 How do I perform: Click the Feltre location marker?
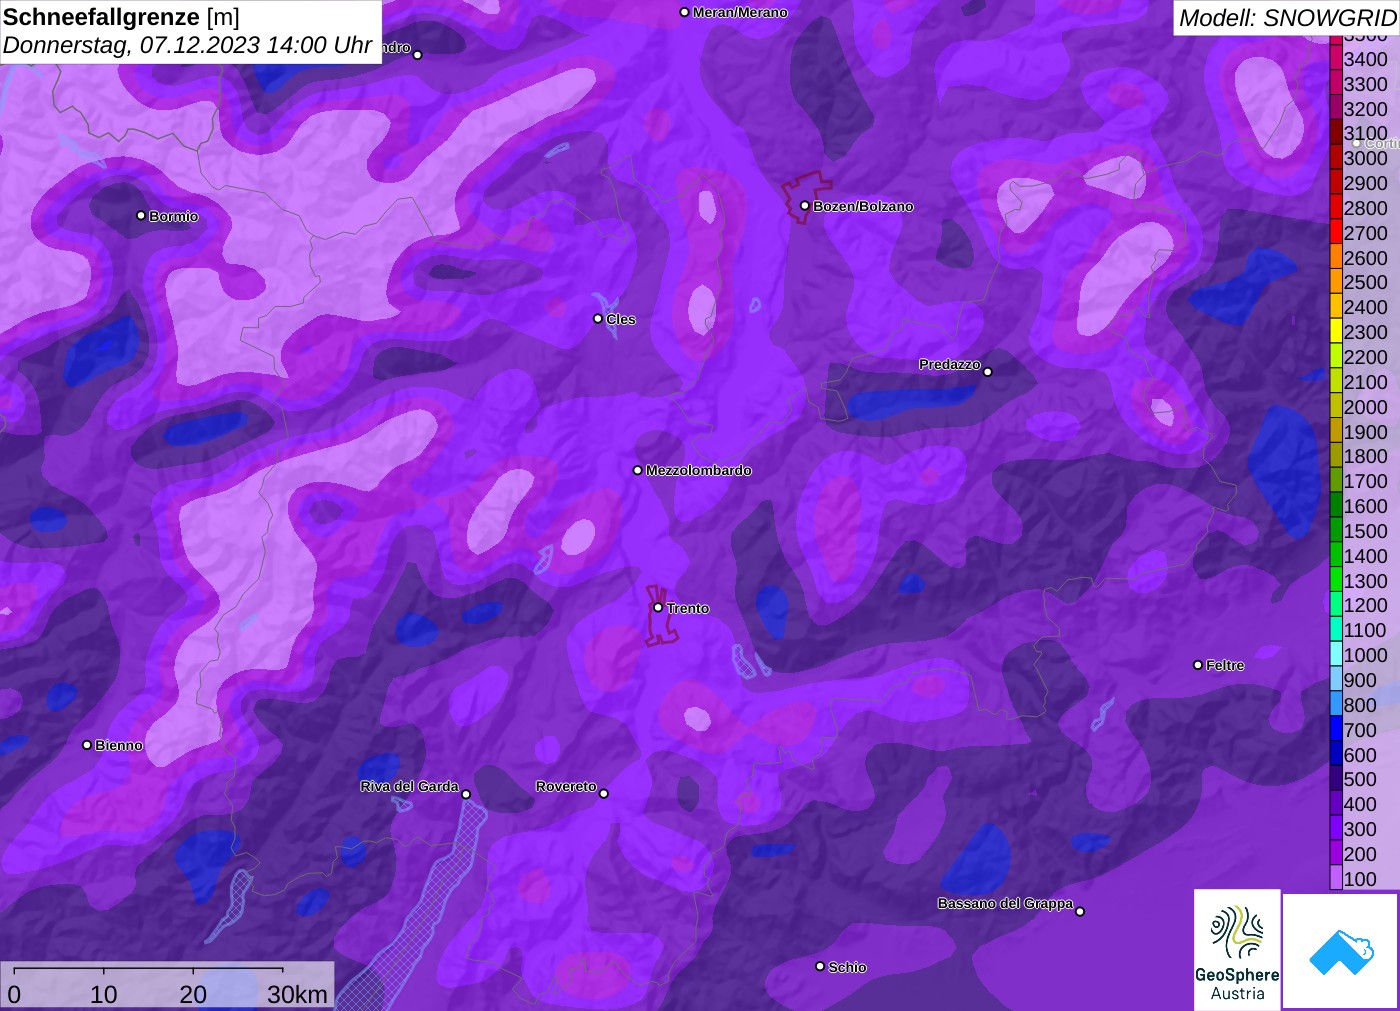click(x=1198, y=665)
